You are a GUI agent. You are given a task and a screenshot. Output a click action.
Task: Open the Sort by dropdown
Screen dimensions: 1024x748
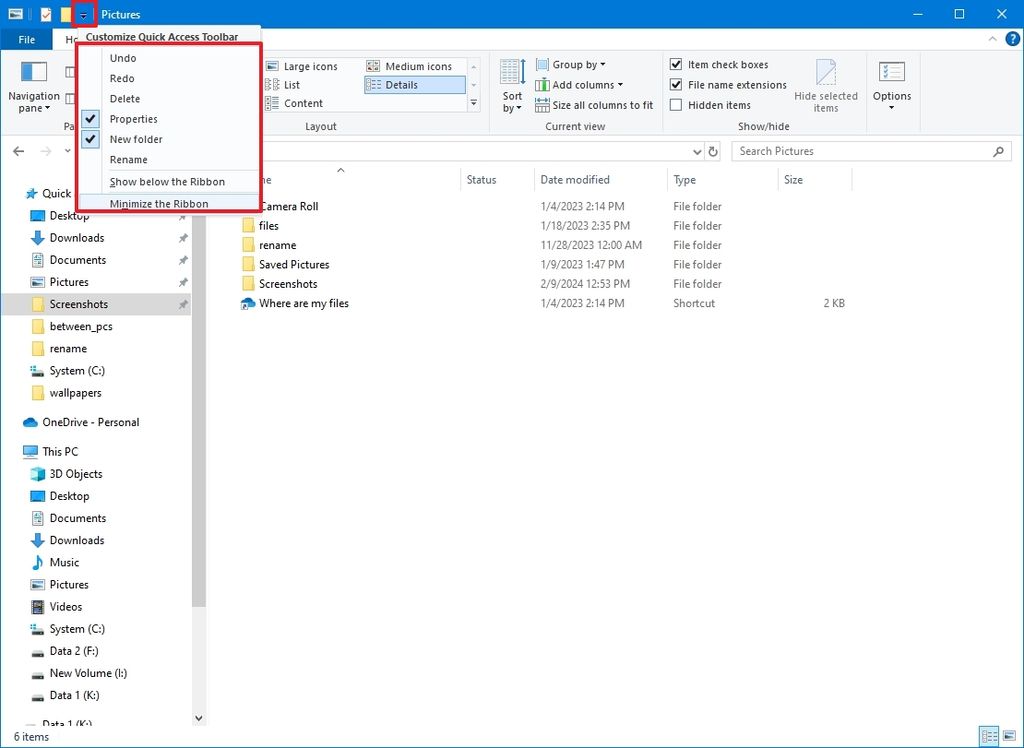511,90
